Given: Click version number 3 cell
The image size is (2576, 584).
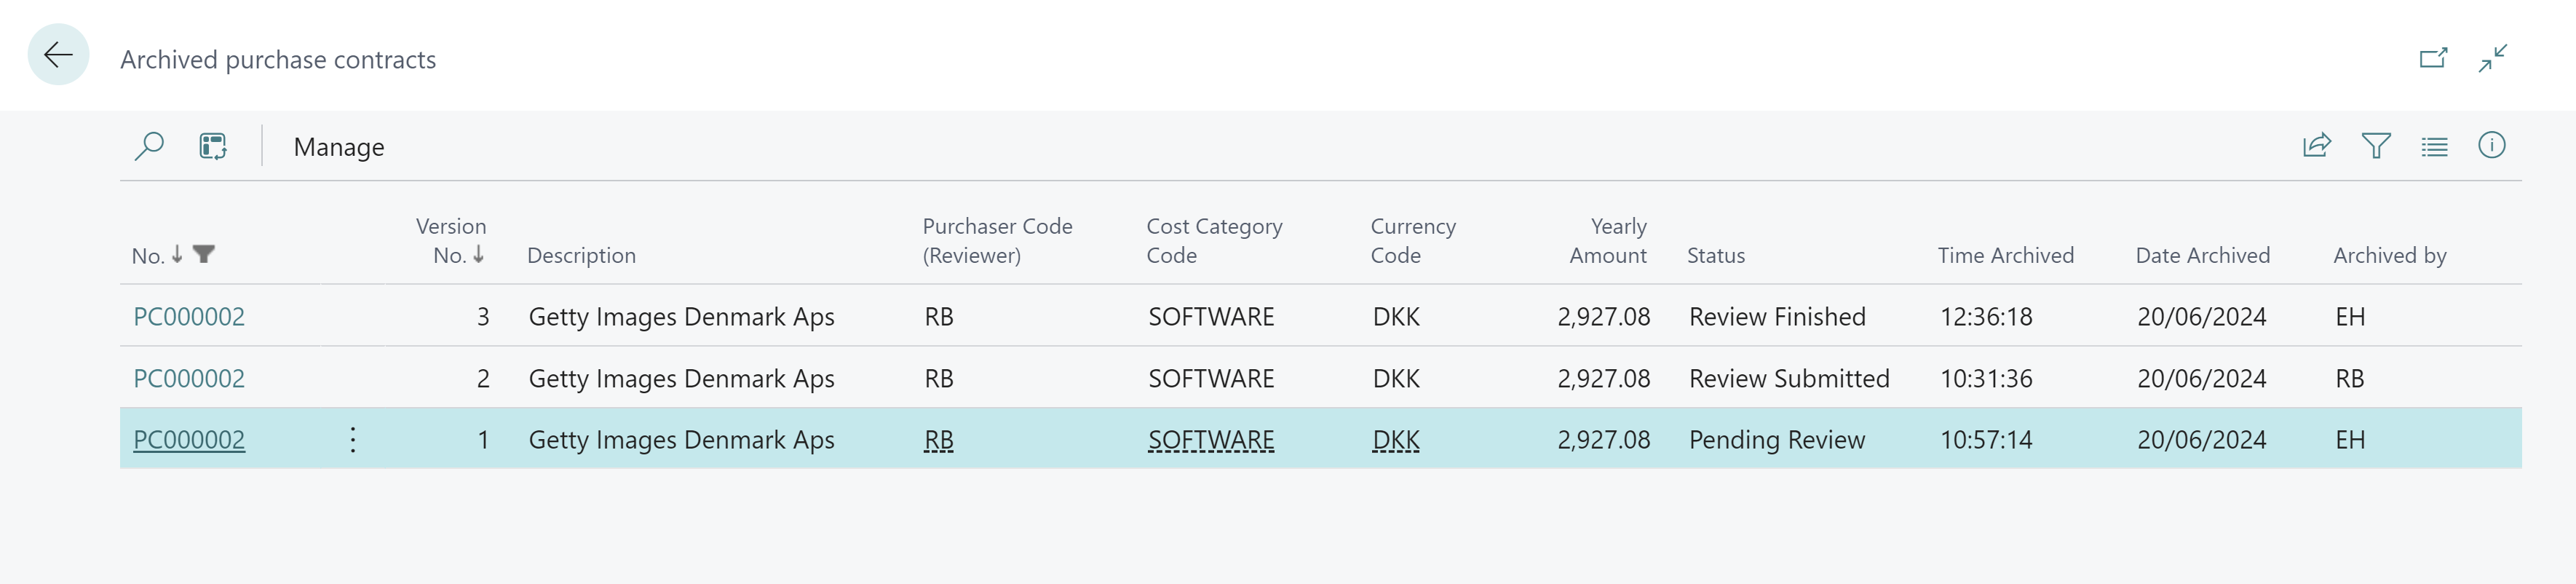Looking at the screenshot, I should coord(483,317).
